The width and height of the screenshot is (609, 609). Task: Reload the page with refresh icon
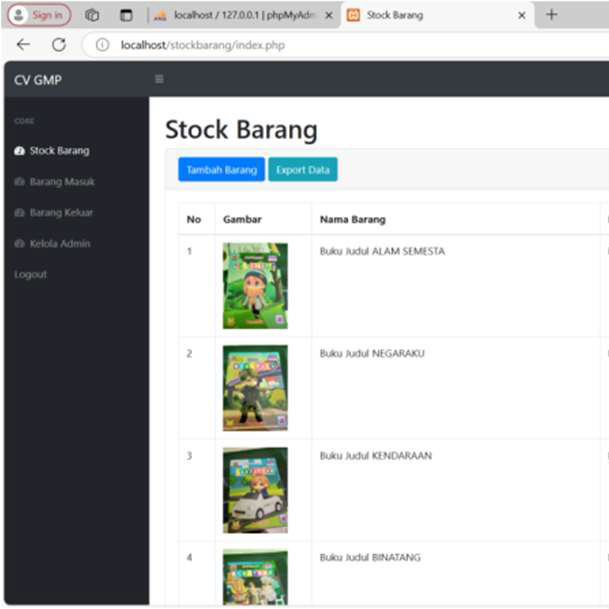pos(59,45)
